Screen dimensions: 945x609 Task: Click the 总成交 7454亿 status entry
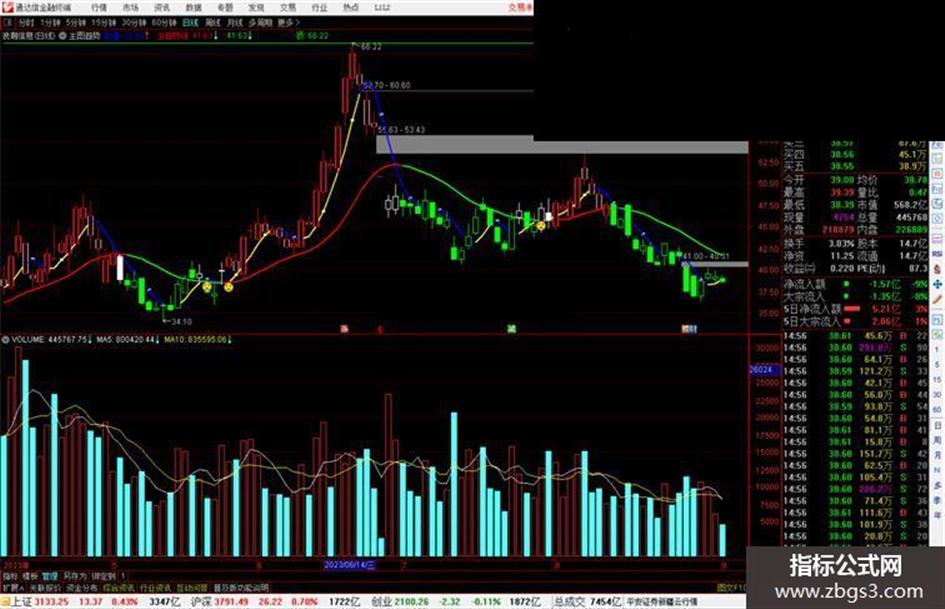coord(588,602)
